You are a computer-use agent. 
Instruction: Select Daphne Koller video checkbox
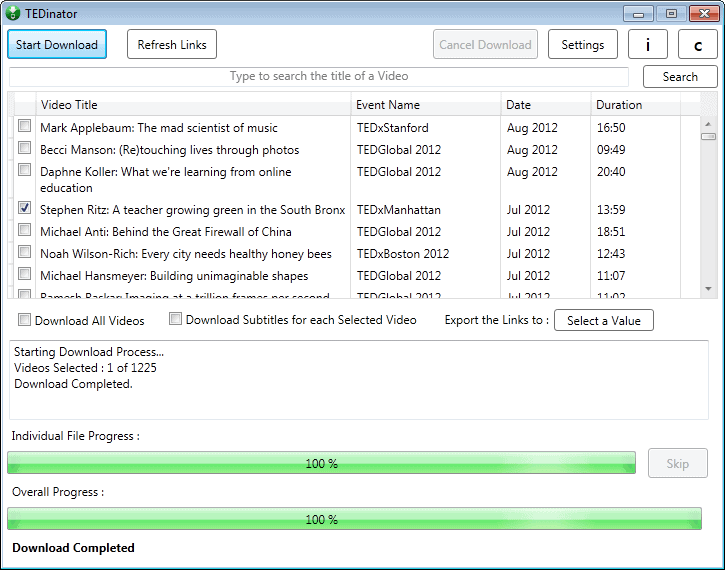pyautogui.click(x=25, y=170)
